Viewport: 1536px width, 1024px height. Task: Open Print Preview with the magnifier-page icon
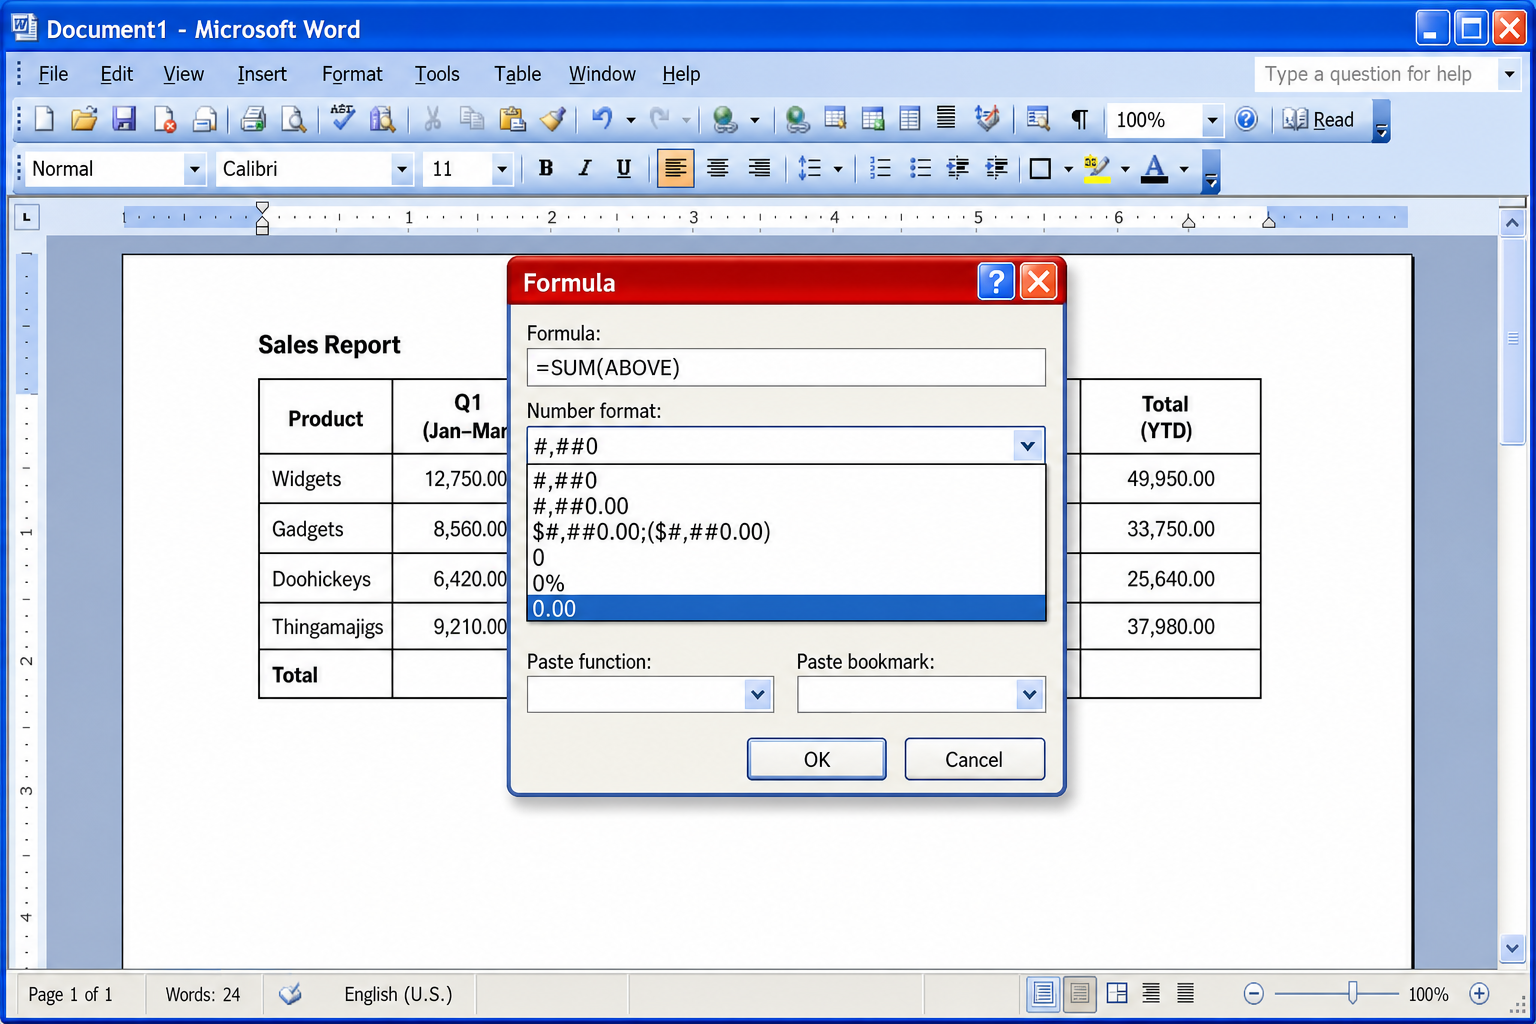(293, 120)
